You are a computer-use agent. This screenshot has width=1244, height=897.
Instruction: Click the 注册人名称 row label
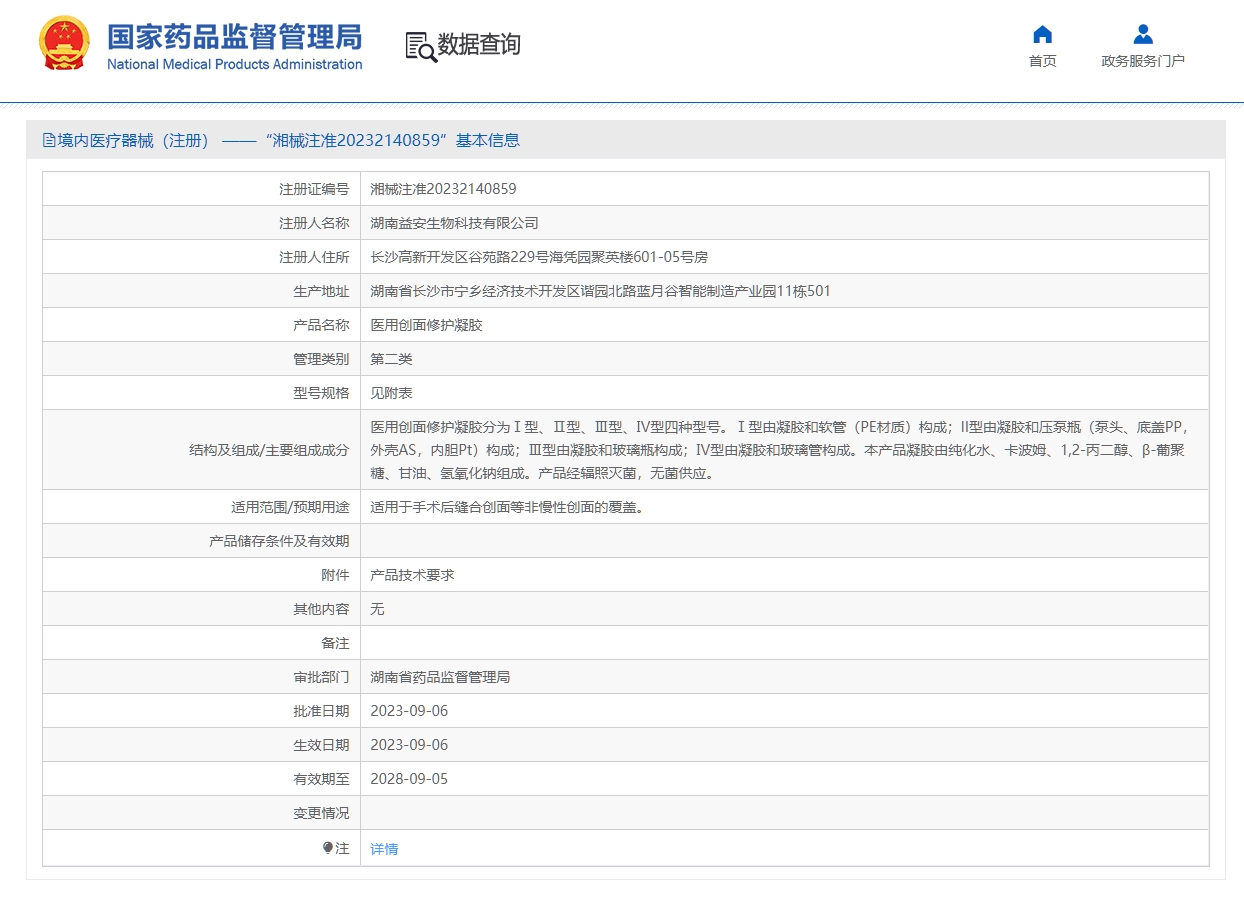click(x=314, y=223)
